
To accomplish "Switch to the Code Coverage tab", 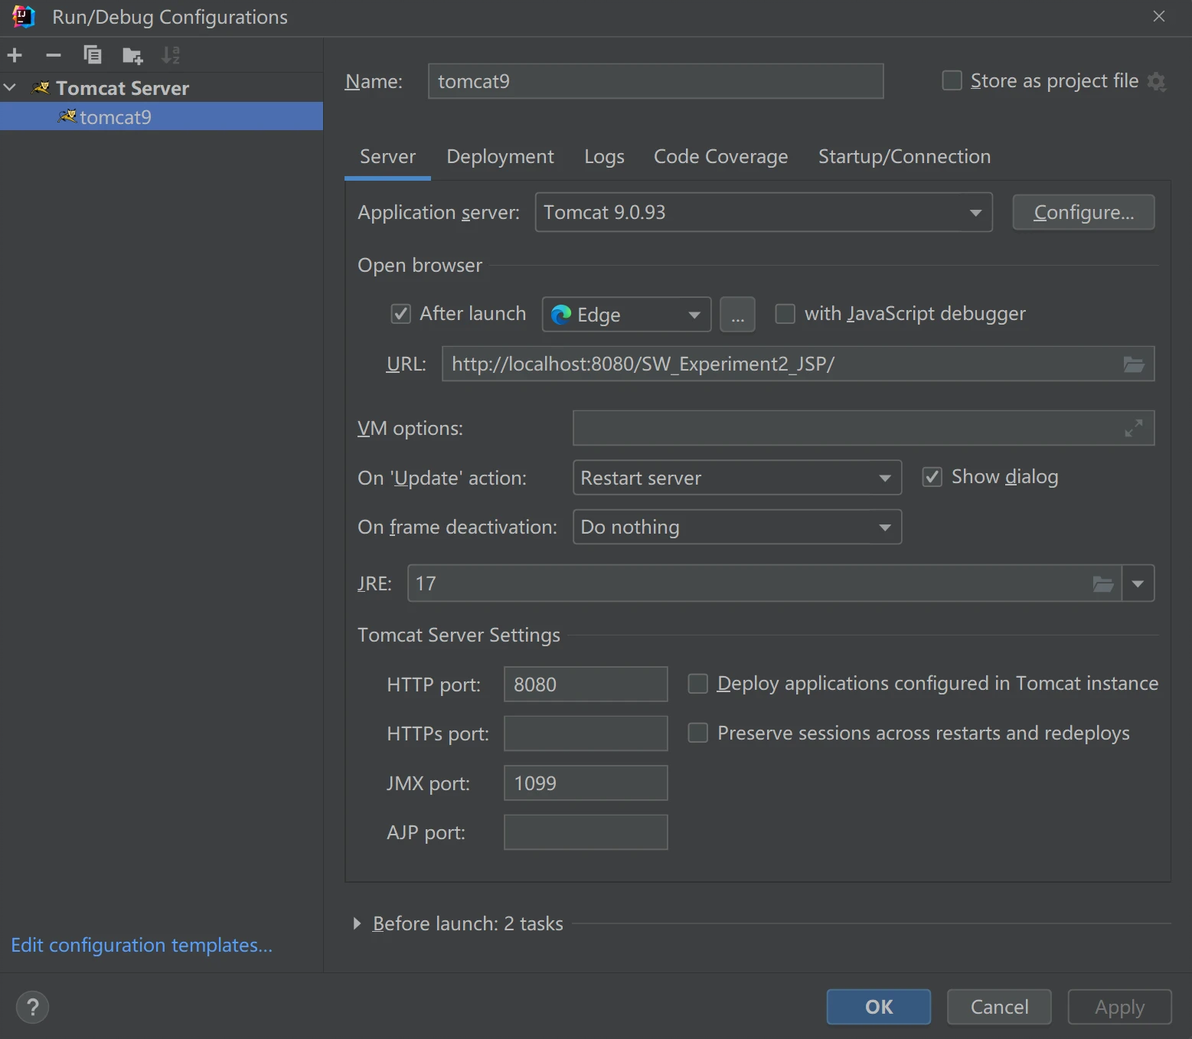I will [x=721, y=157].
